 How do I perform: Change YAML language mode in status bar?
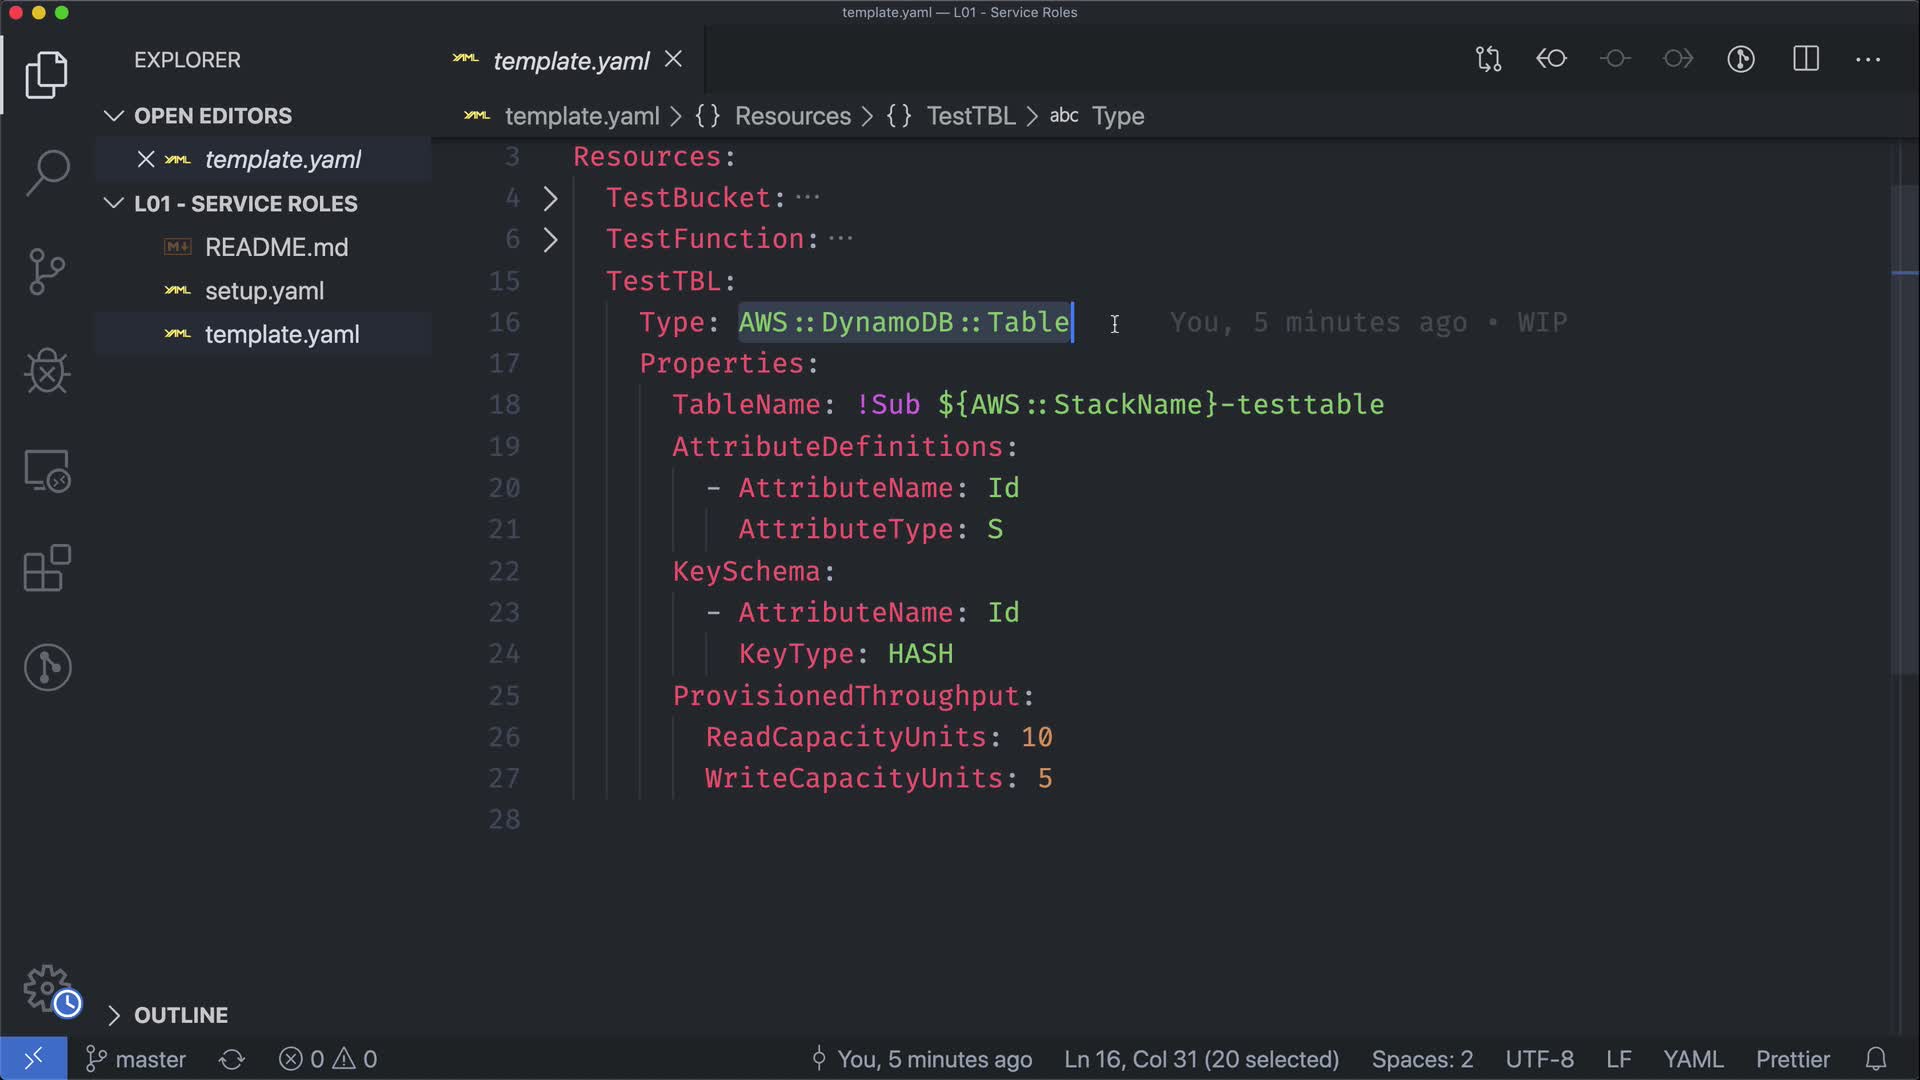(1692, 1059)
